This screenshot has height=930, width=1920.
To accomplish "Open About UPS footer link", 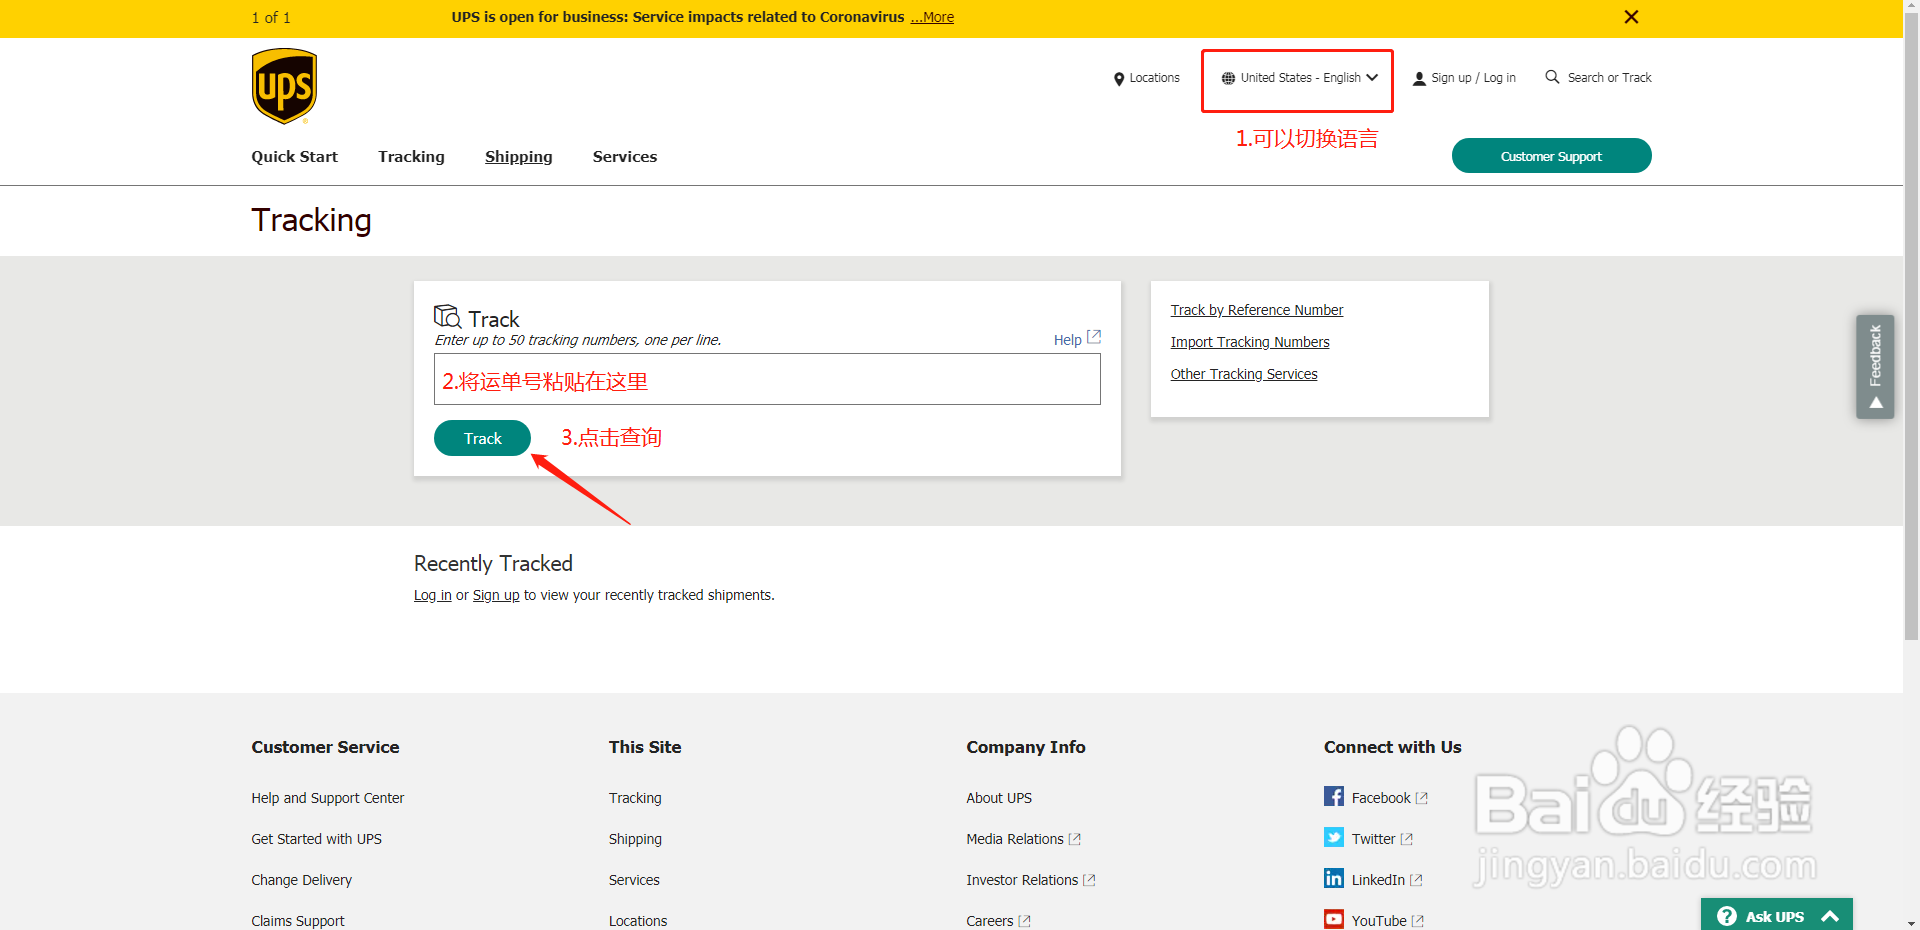I will (999, 798).
